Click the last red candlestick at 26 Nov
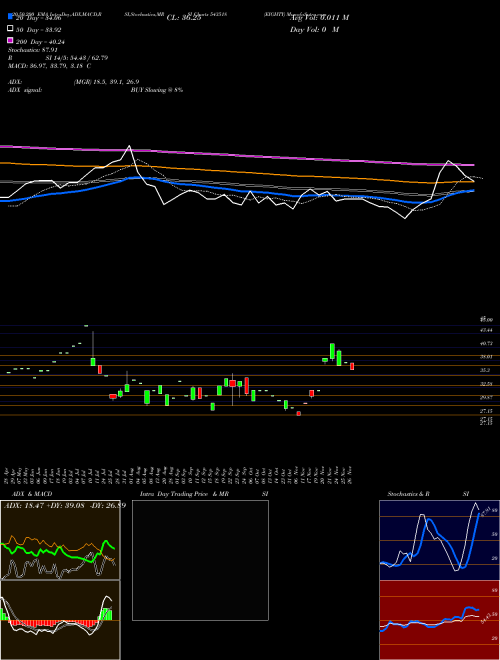This screenshot has width=500, height=660. pyautogui.click(x=352, y=366)
